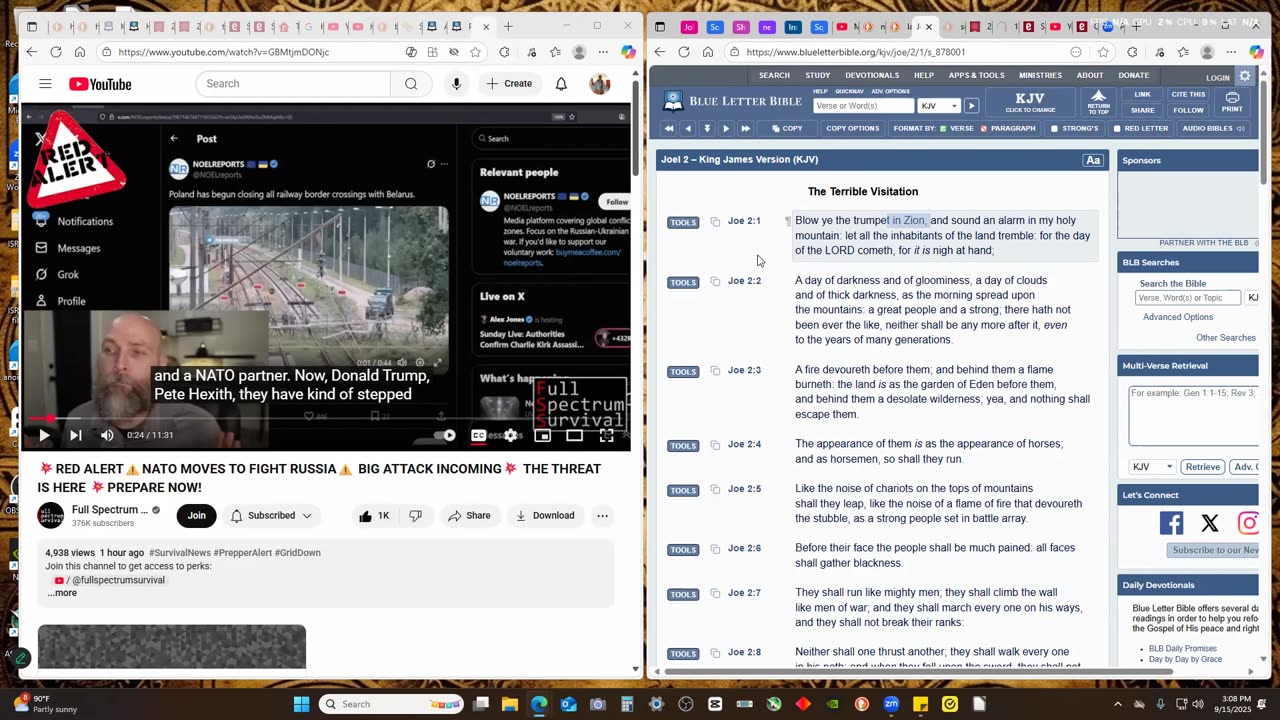
Task: Share the YouTube video
Action: click(x=469, y=516)
